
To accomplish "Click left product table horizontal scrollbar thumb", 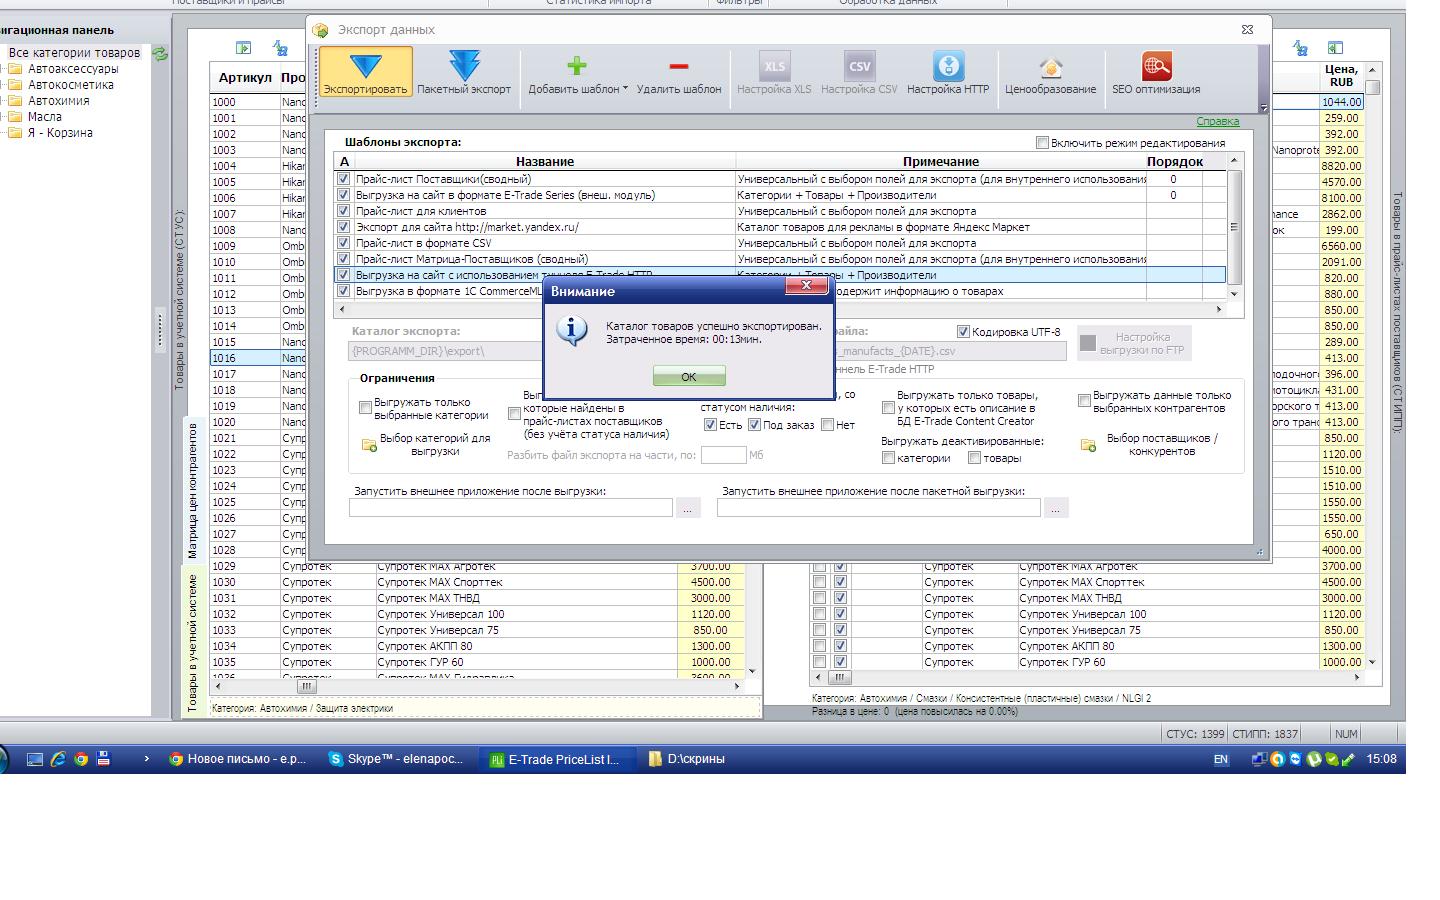I will click(307, 687).
